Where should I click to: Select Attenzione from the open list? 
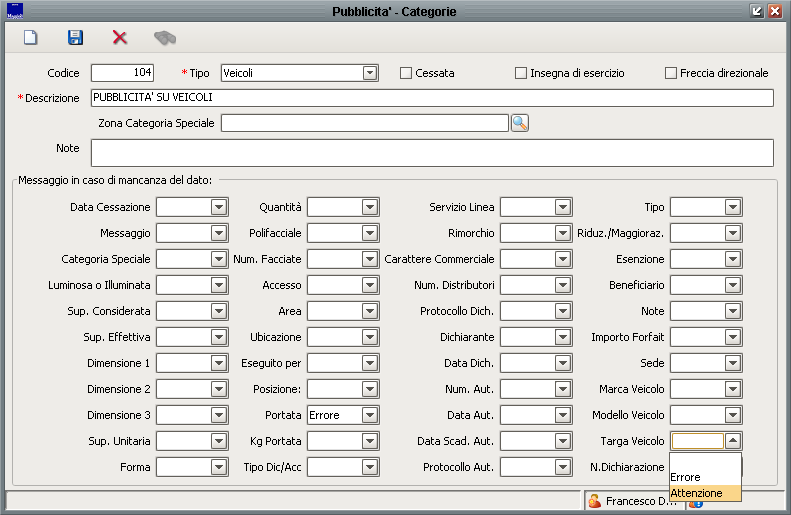(x=697, y=493)
